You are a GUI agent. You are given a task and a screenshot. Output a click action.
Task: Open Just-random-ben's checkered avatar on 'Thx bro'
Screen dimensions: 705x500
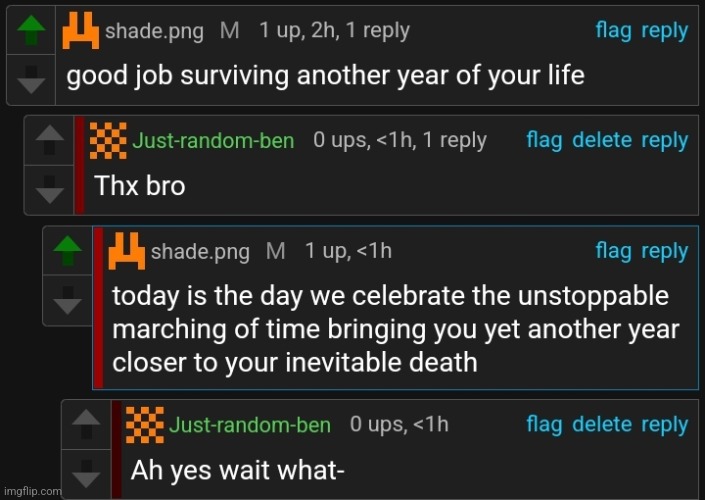click(108, 140)
